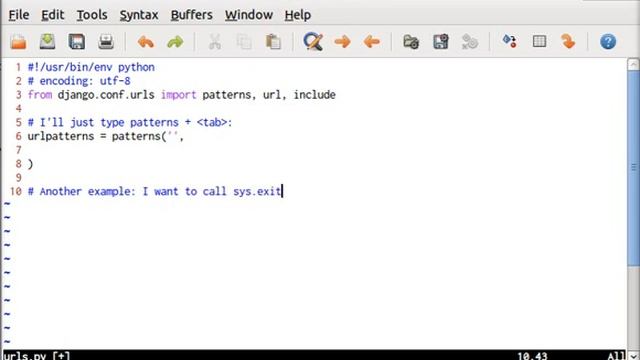The image size is (640, 360).
Task: Click the 'from' keyword on line 3
Action: [x=40, y=95]
